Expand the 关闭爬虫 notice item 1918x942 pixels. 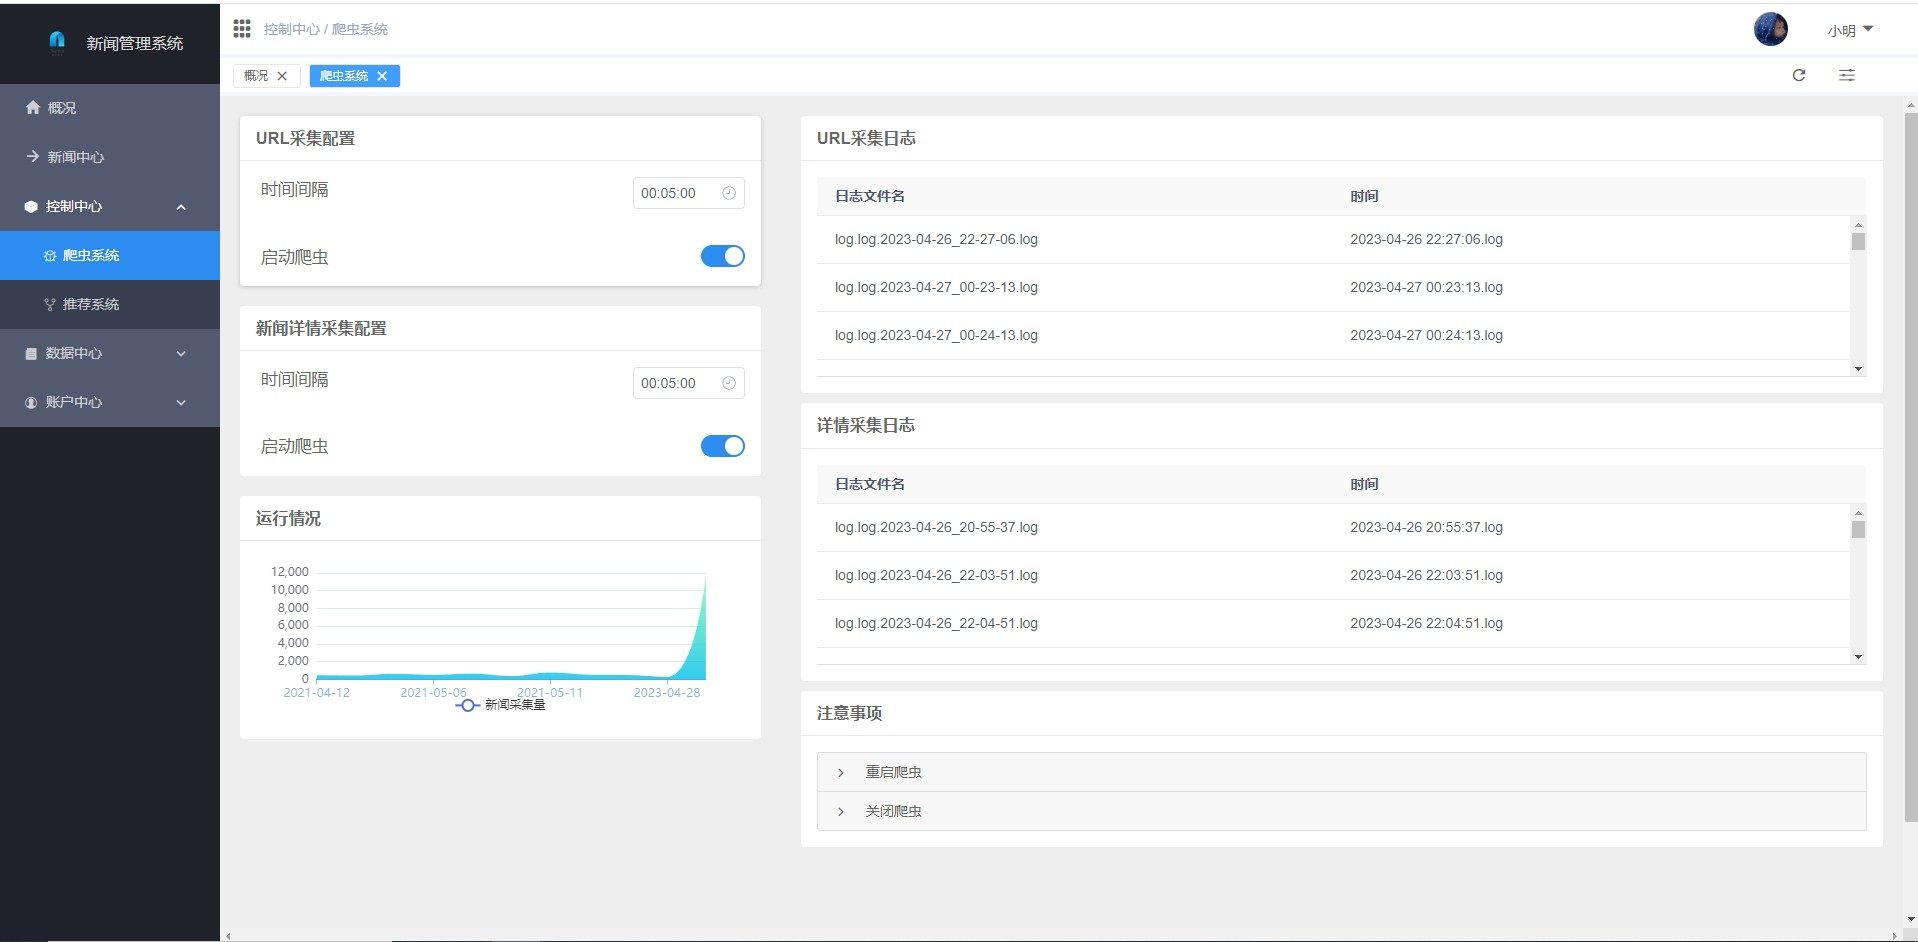(893, 811)
